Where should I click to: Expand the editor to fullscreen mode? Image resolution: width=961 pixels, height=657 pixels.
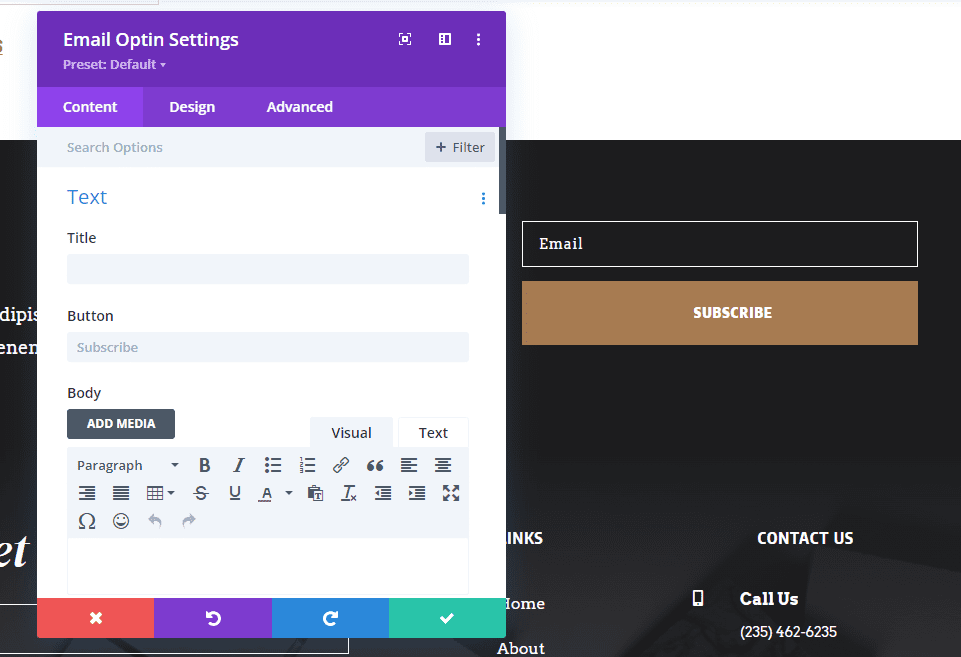[450, 492]
